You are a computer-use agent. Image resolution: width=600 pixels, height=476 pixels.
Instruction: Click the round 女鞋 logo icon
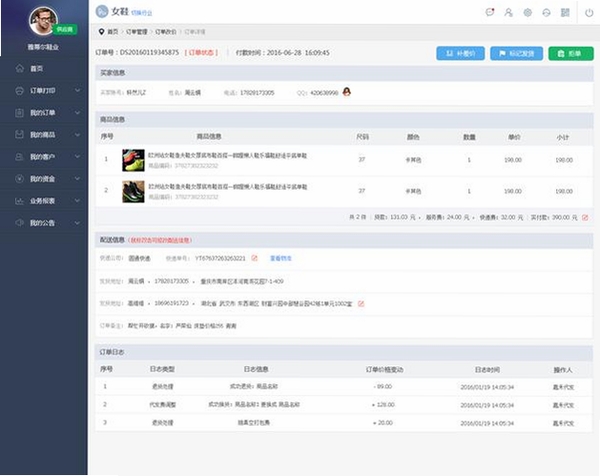coord(102,11)
